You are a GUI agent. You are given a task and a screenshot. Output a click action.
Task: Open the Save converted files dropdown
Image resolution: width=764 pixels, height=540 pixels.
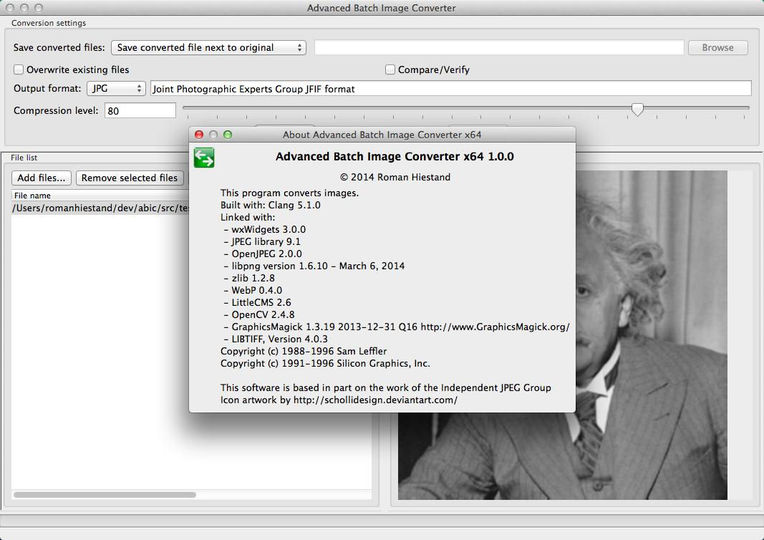click(209, 48)
